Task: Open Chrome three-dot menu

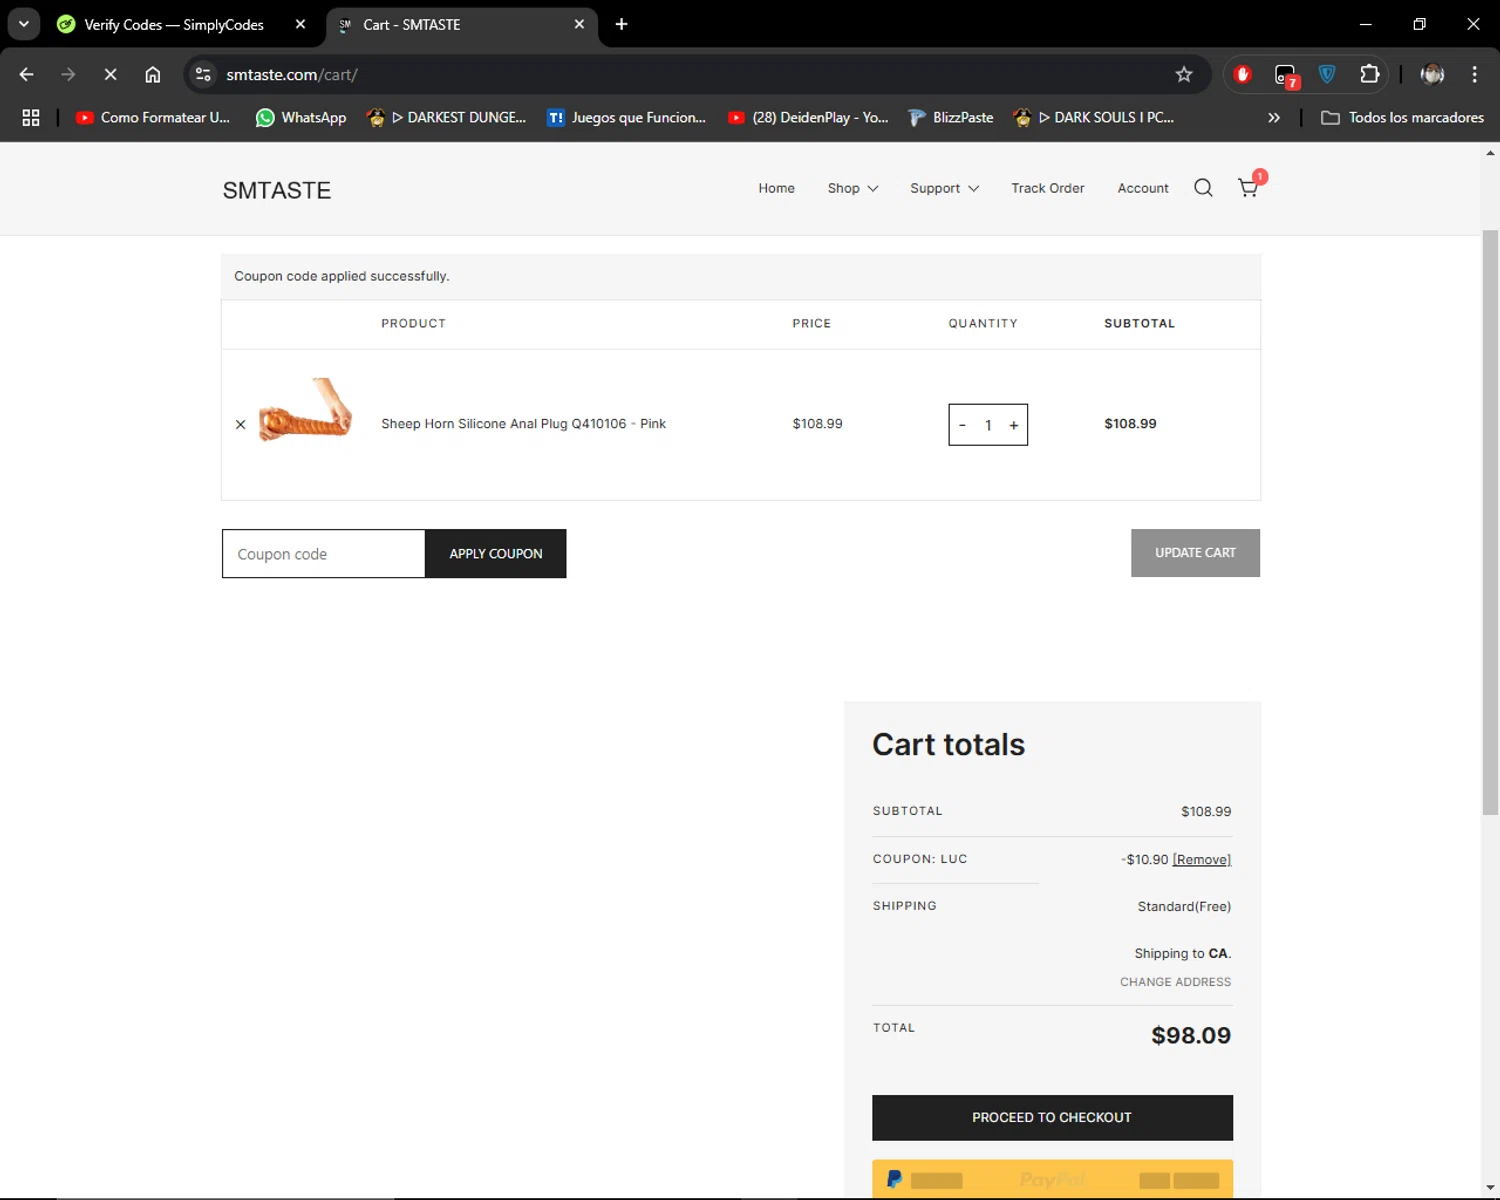Action: coord(1474,74)
